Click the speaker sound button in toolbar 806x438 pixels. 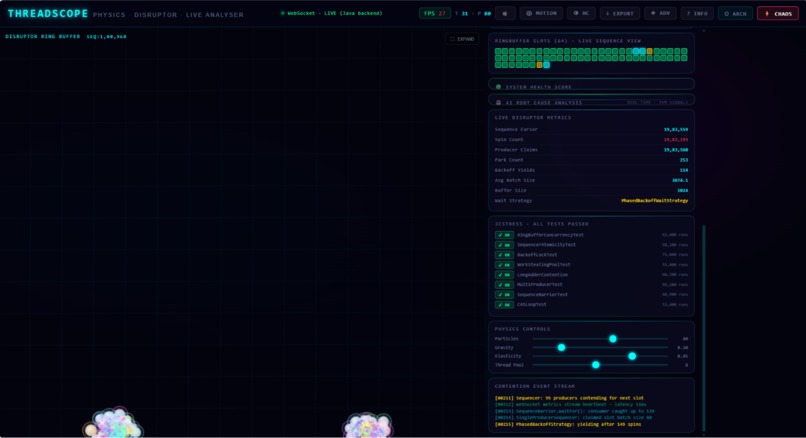(x=505, y=13)
